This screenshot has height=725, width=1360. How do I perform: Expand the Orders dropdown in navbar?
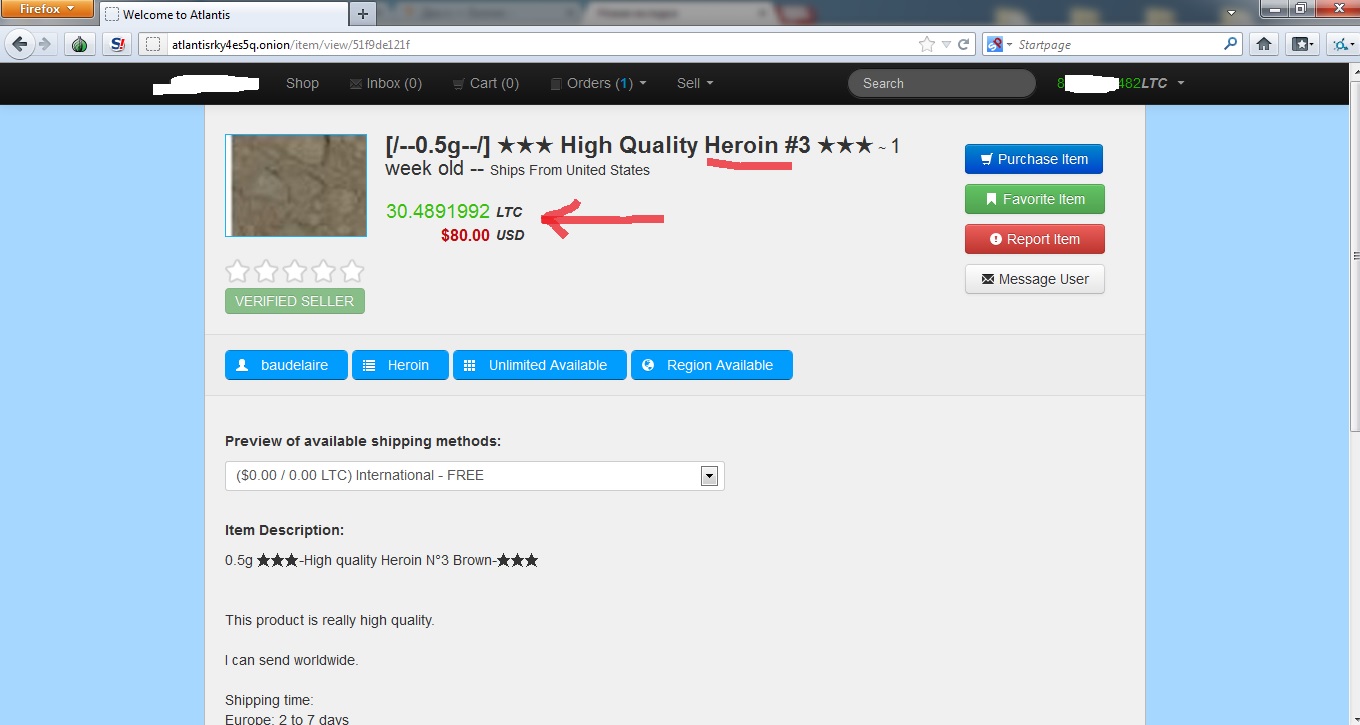click(598, 83)
